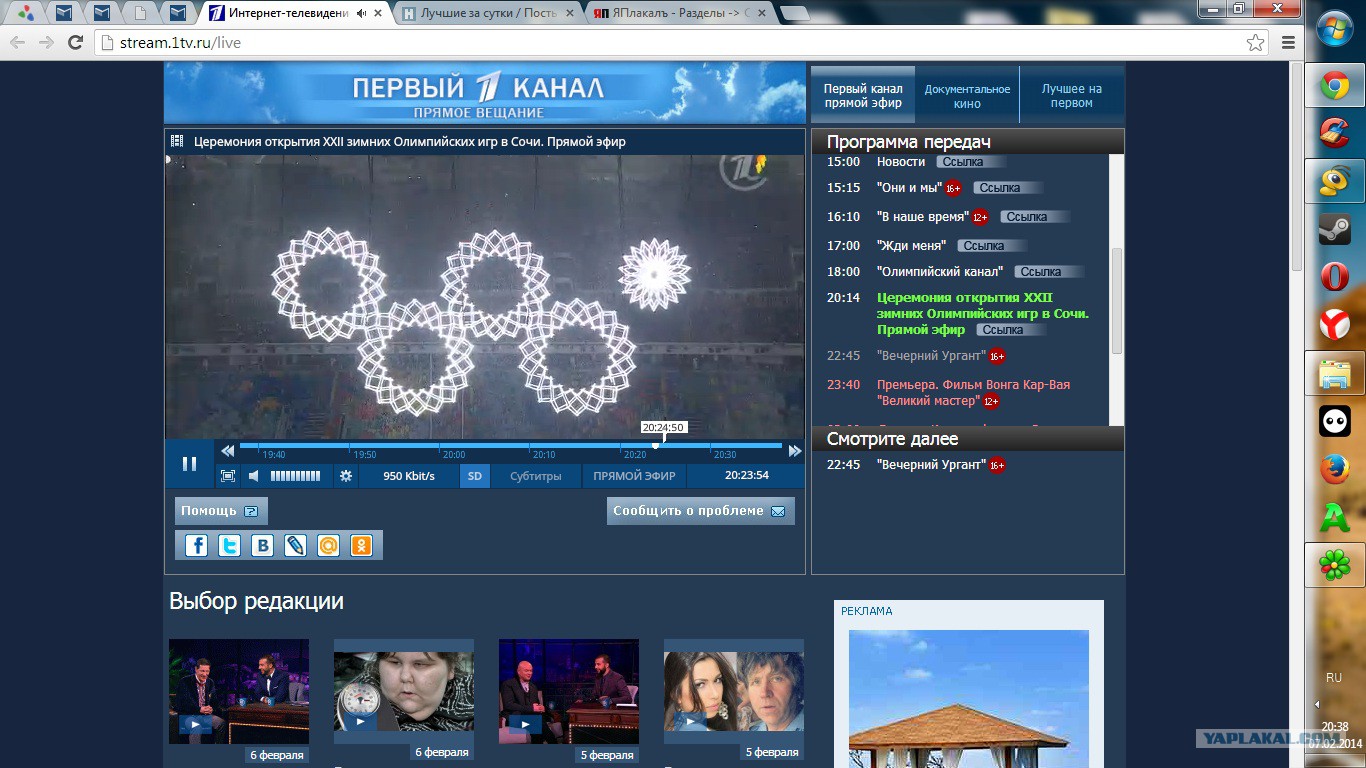Click the 950 Kbit/s bitrate indicator

(409, 476)
